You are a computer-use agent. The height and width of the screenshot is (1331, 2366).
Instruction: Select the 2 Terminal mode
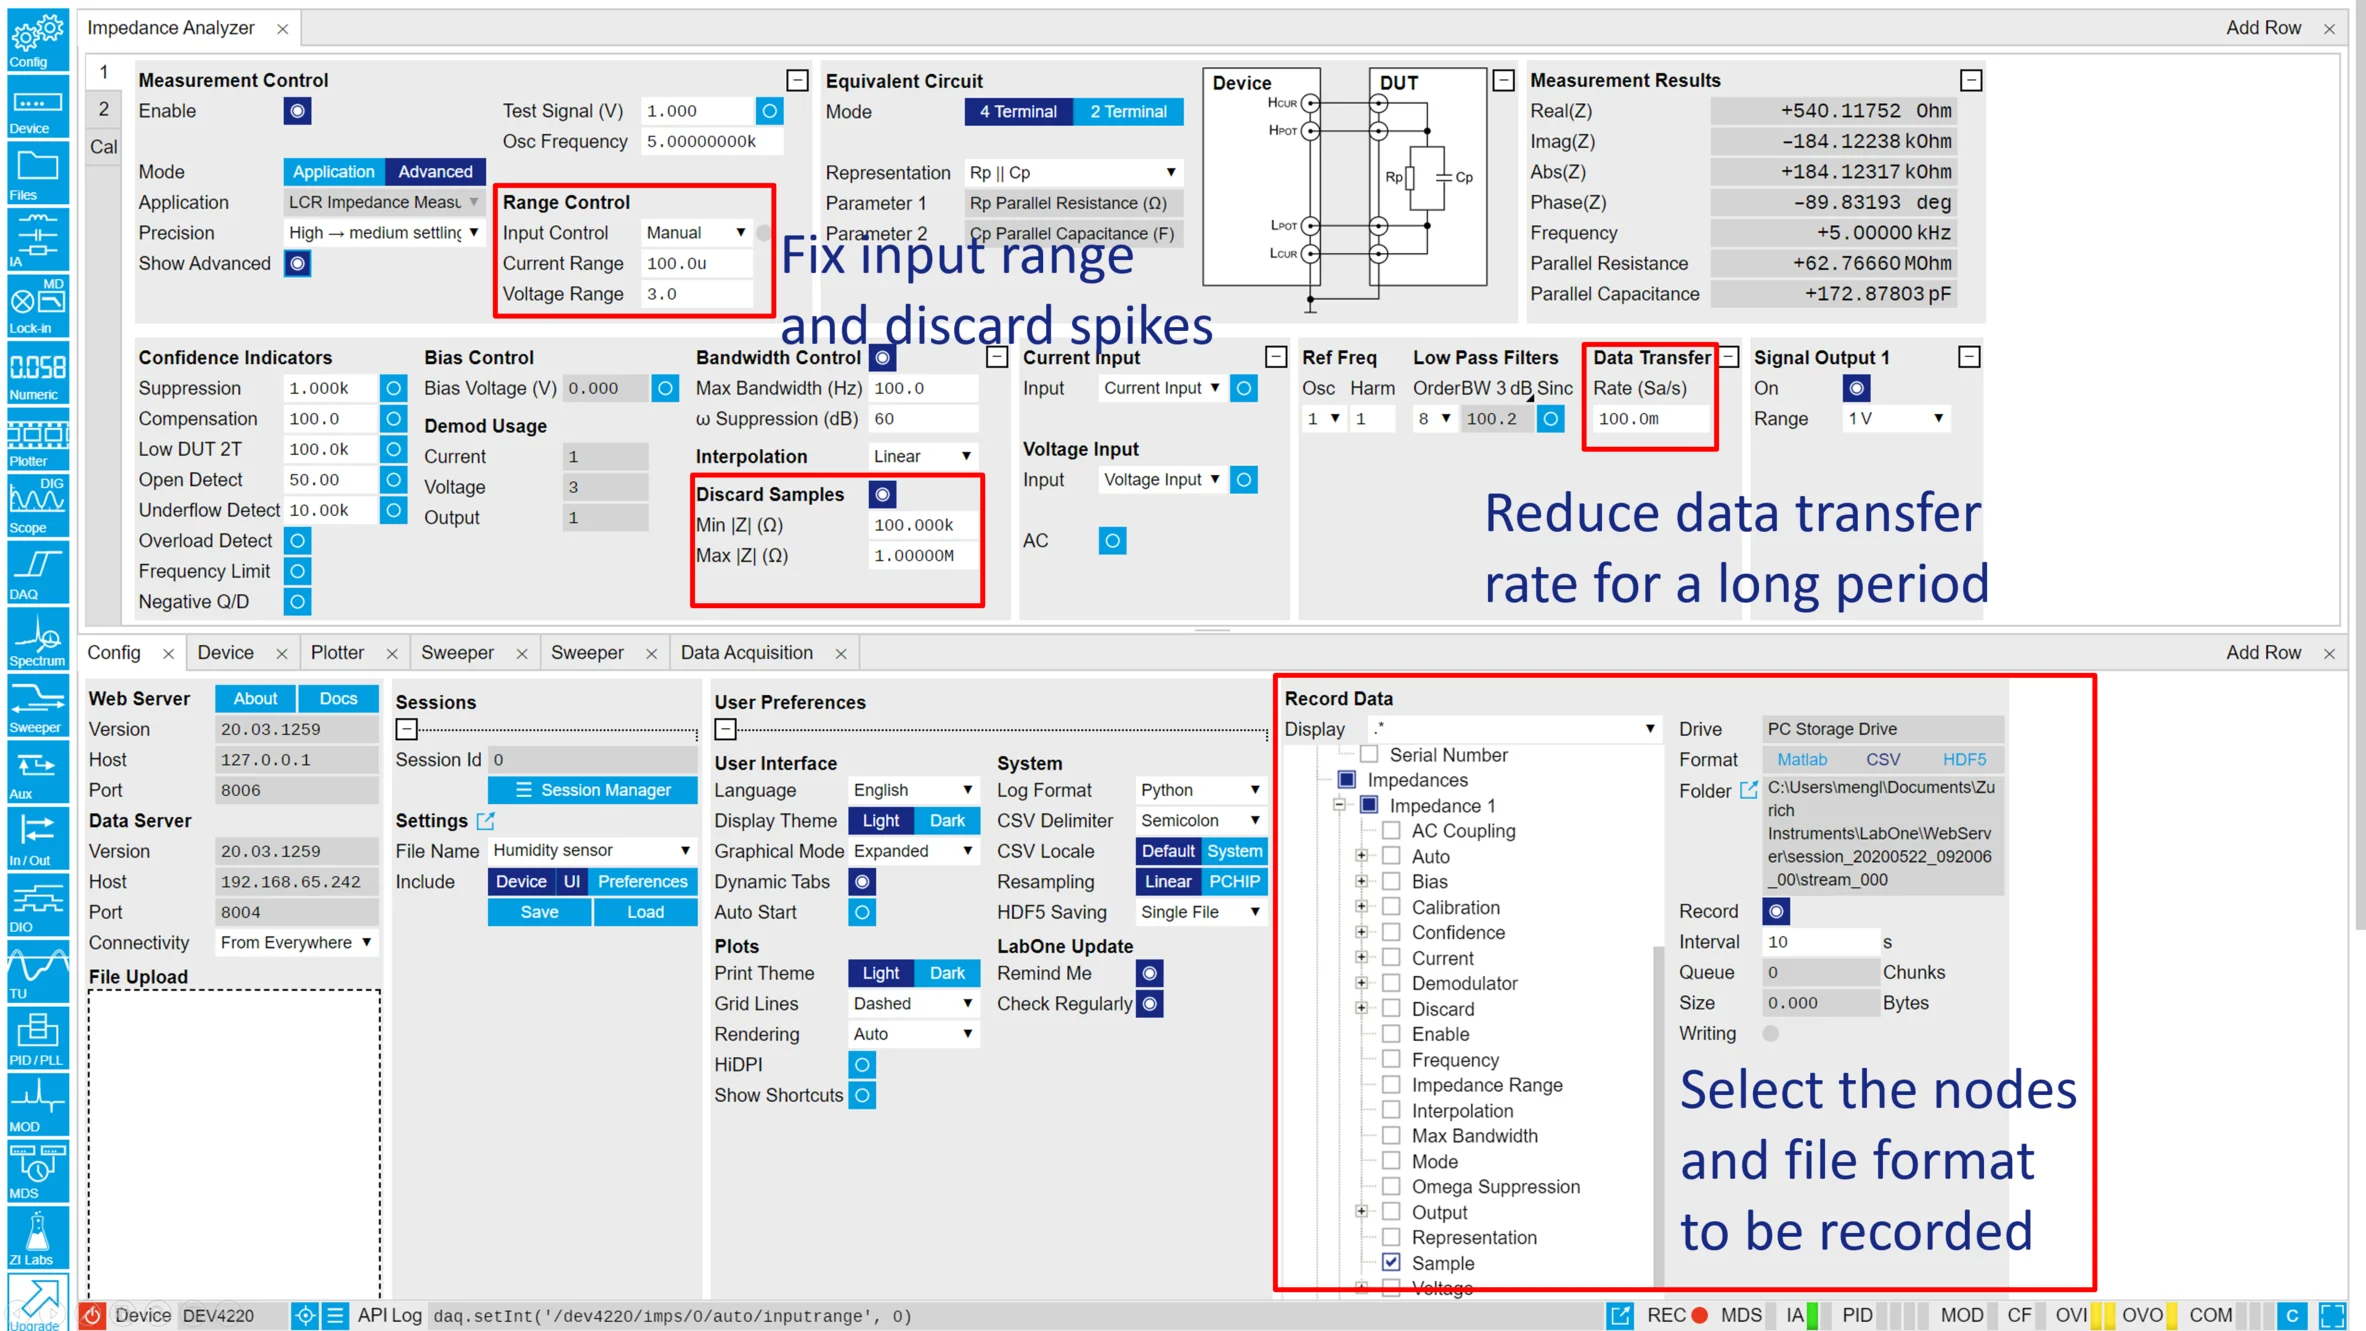pyautogui.click(x=1128, y=112)
